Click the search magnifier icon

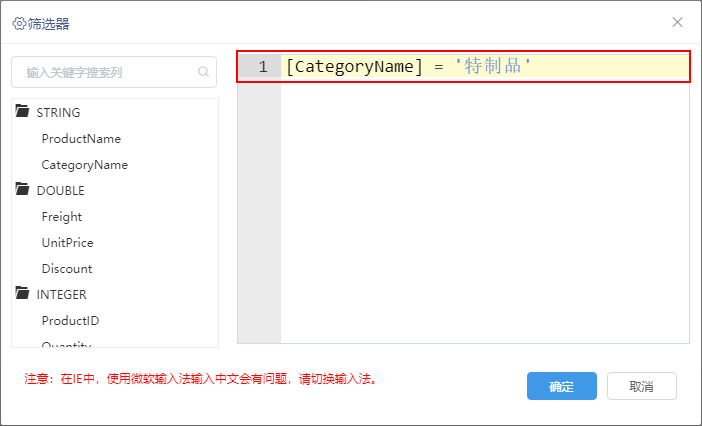coord(203,72)
